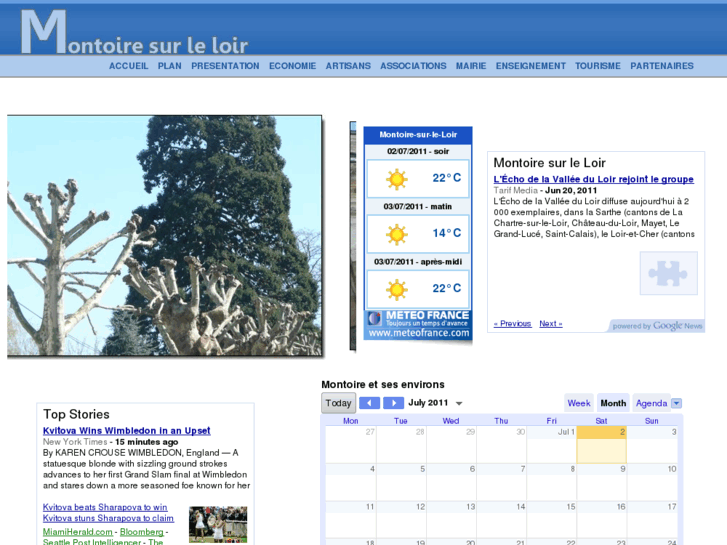This screenshot has width=727, height=545.
Task: Click the 22°C soir temperature
Action: [446, 178]
